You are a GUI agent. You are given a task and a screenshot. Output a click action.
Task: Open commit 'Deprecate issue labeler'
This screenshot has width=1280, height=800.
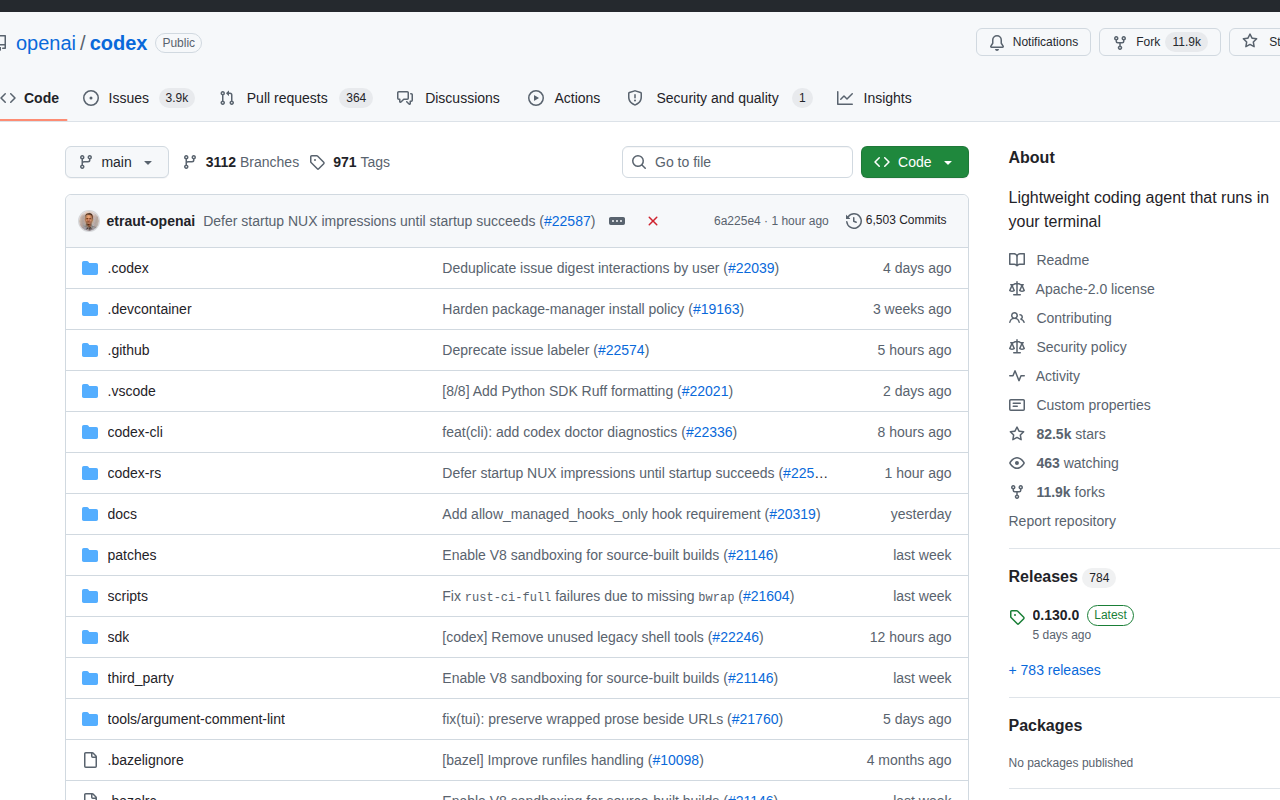(x=516, y=350)
